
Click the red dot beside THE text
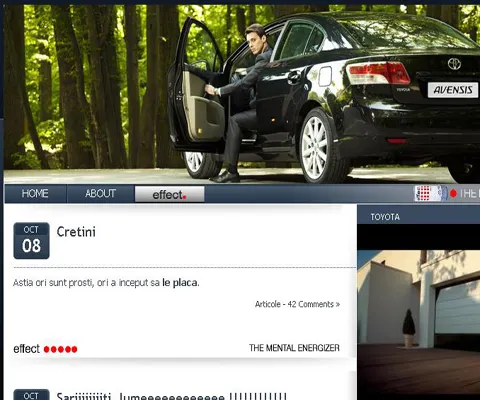(x=453, y=193)
